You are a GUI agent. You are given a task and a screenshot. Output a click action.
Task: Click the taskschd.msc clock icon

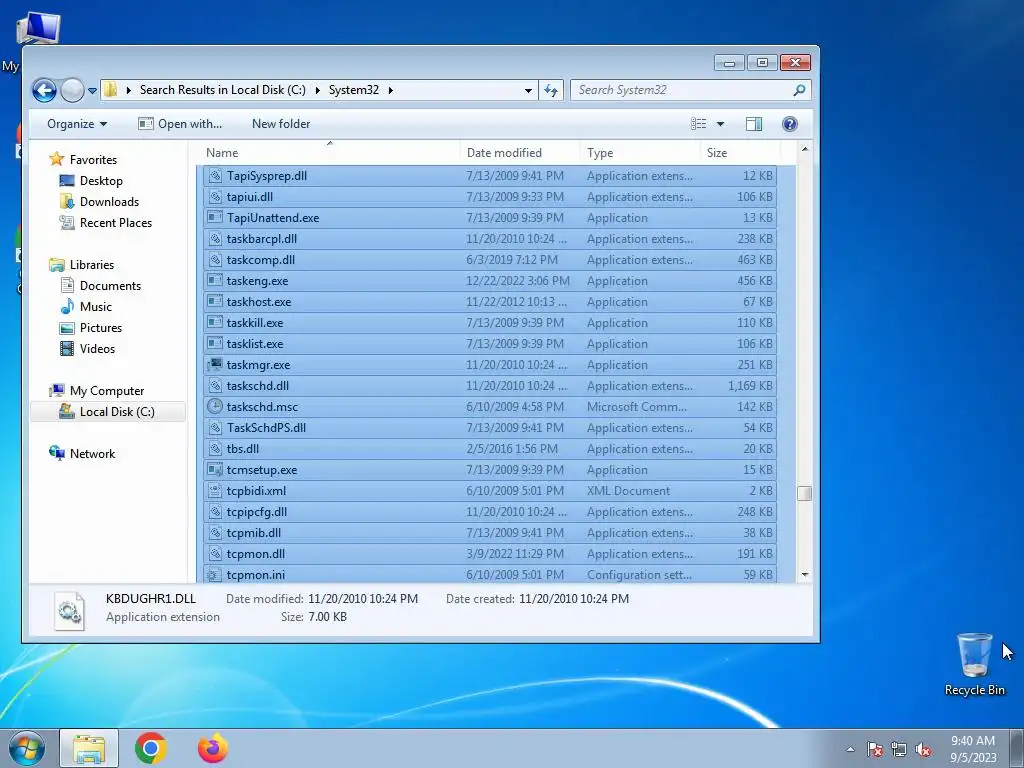[214, 406]
